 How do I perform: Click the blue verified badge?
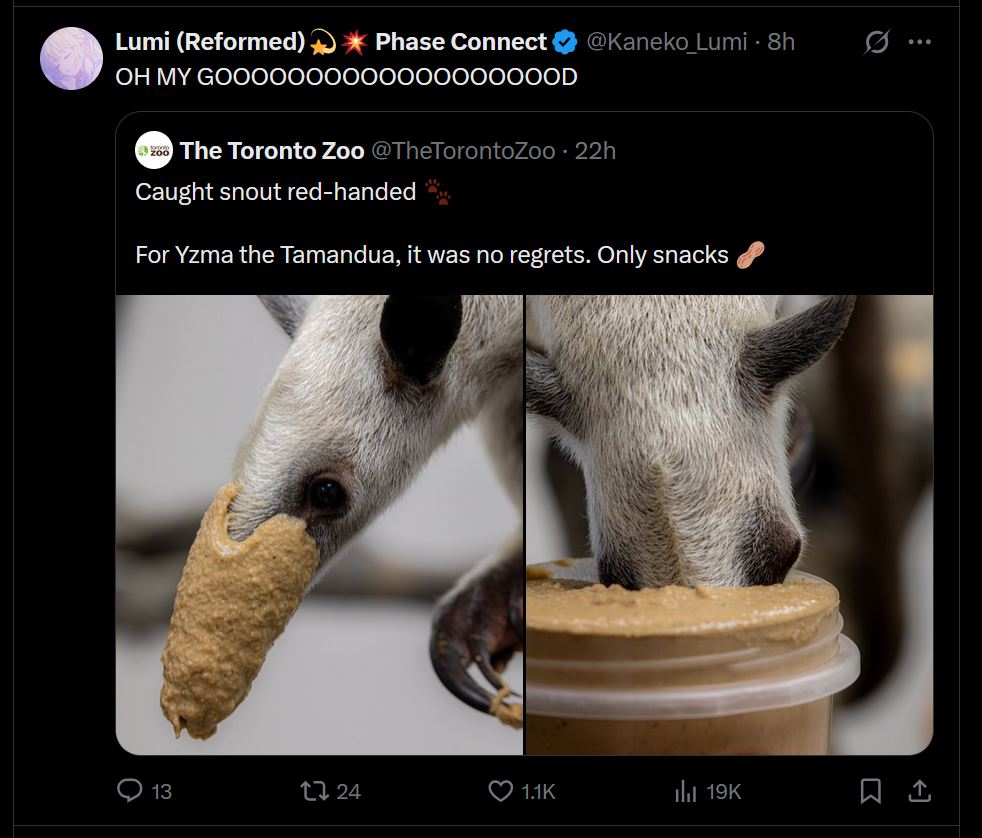pos(564,42)
